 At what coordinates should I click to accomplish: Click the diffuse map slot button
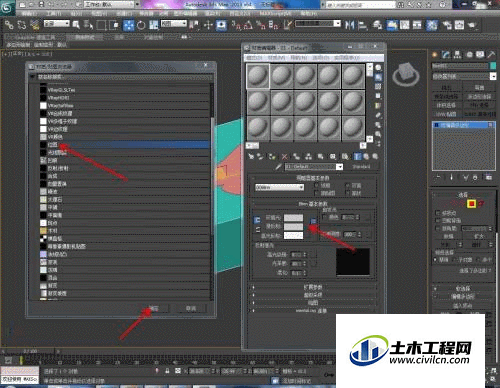tap(313, 221)
